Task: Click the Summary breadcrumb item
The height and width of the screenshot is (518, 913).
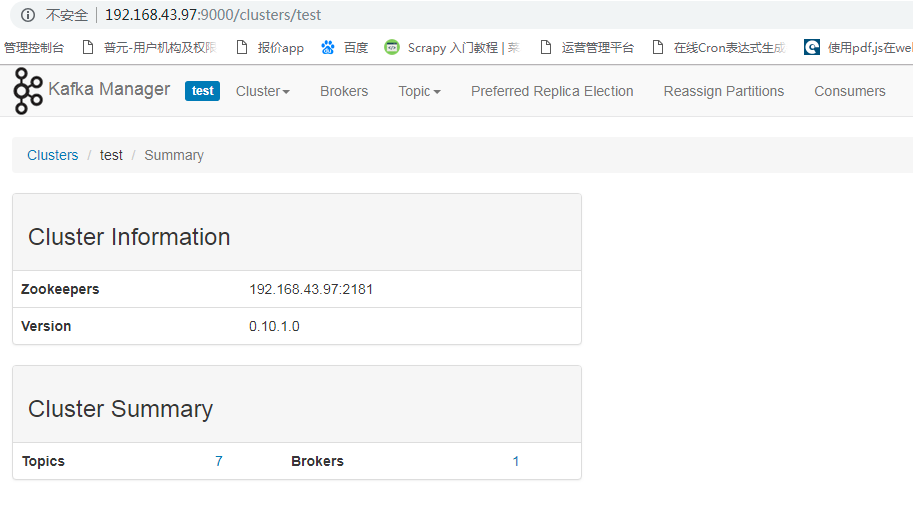Action: (x=174, y=155)
